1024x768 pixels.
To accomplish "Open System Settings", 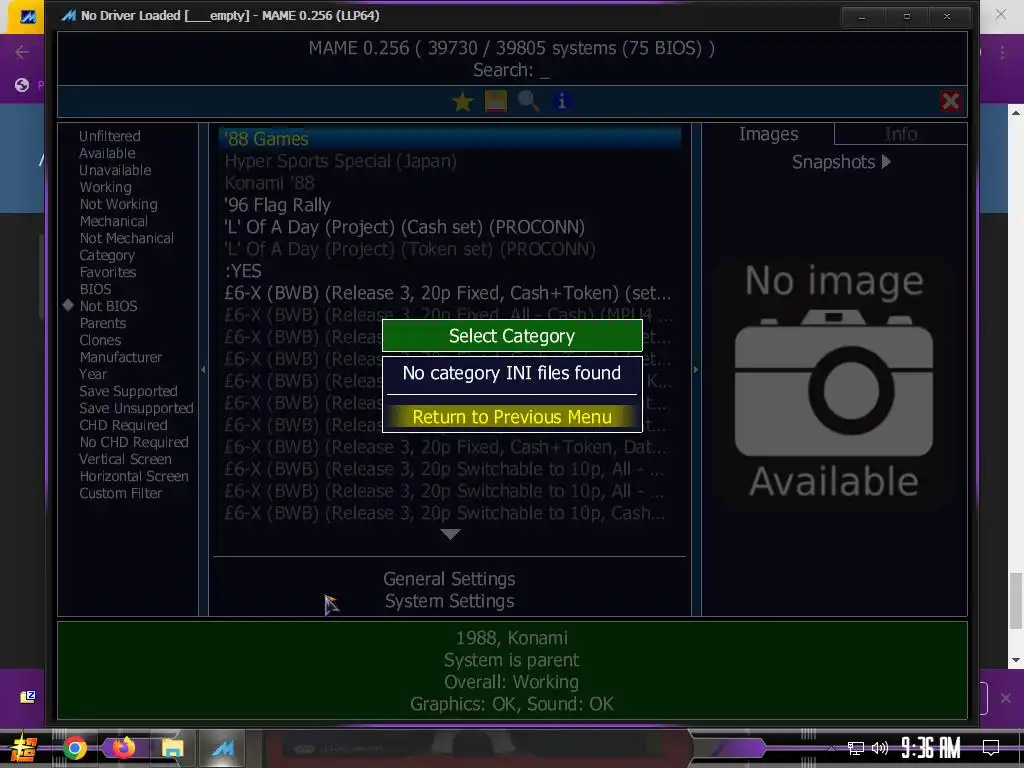I will coord(449,601).
